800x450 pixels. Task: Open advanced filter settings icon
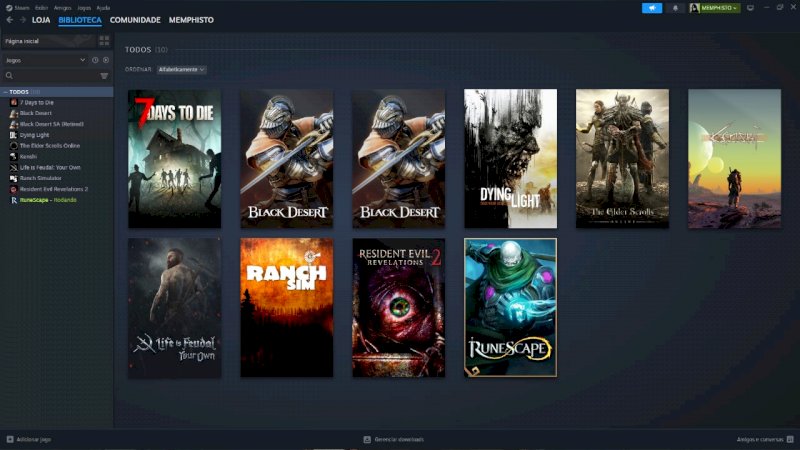tap(104, 76)
